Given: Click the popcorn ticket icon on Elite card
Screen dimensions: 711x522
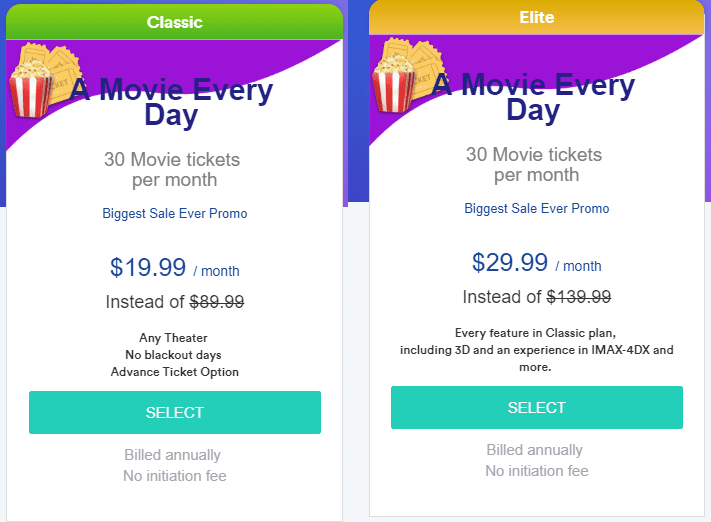Looking at the screenshot, I should pos(406,75).
